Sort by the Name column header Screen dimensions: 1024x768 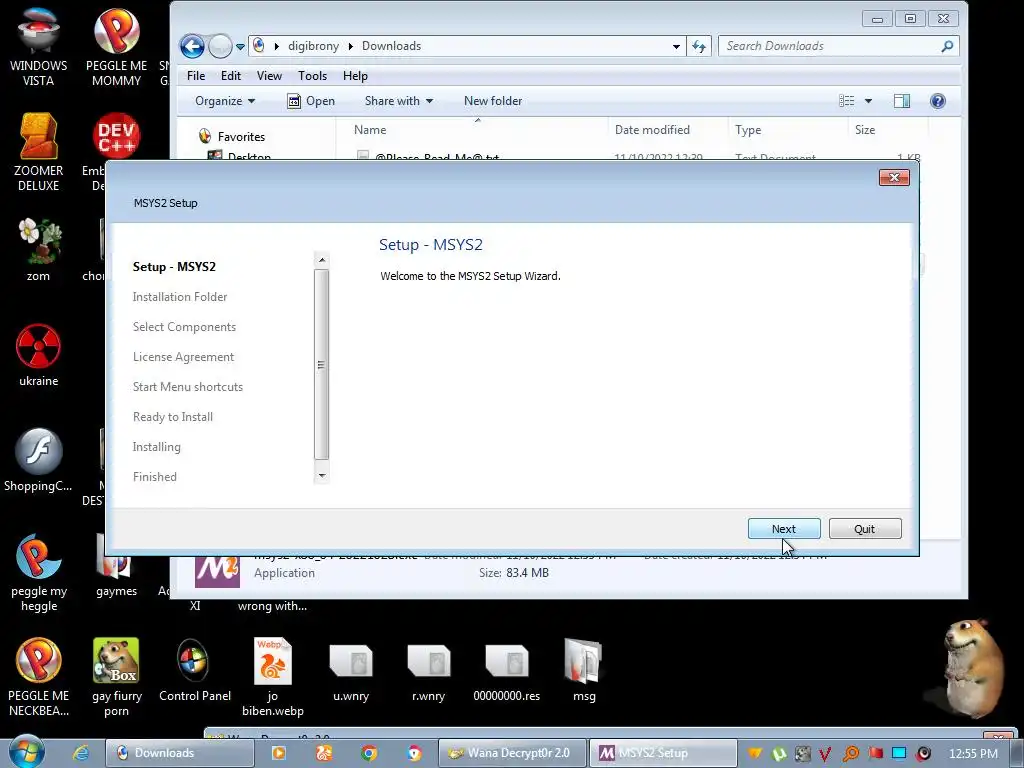370,130
